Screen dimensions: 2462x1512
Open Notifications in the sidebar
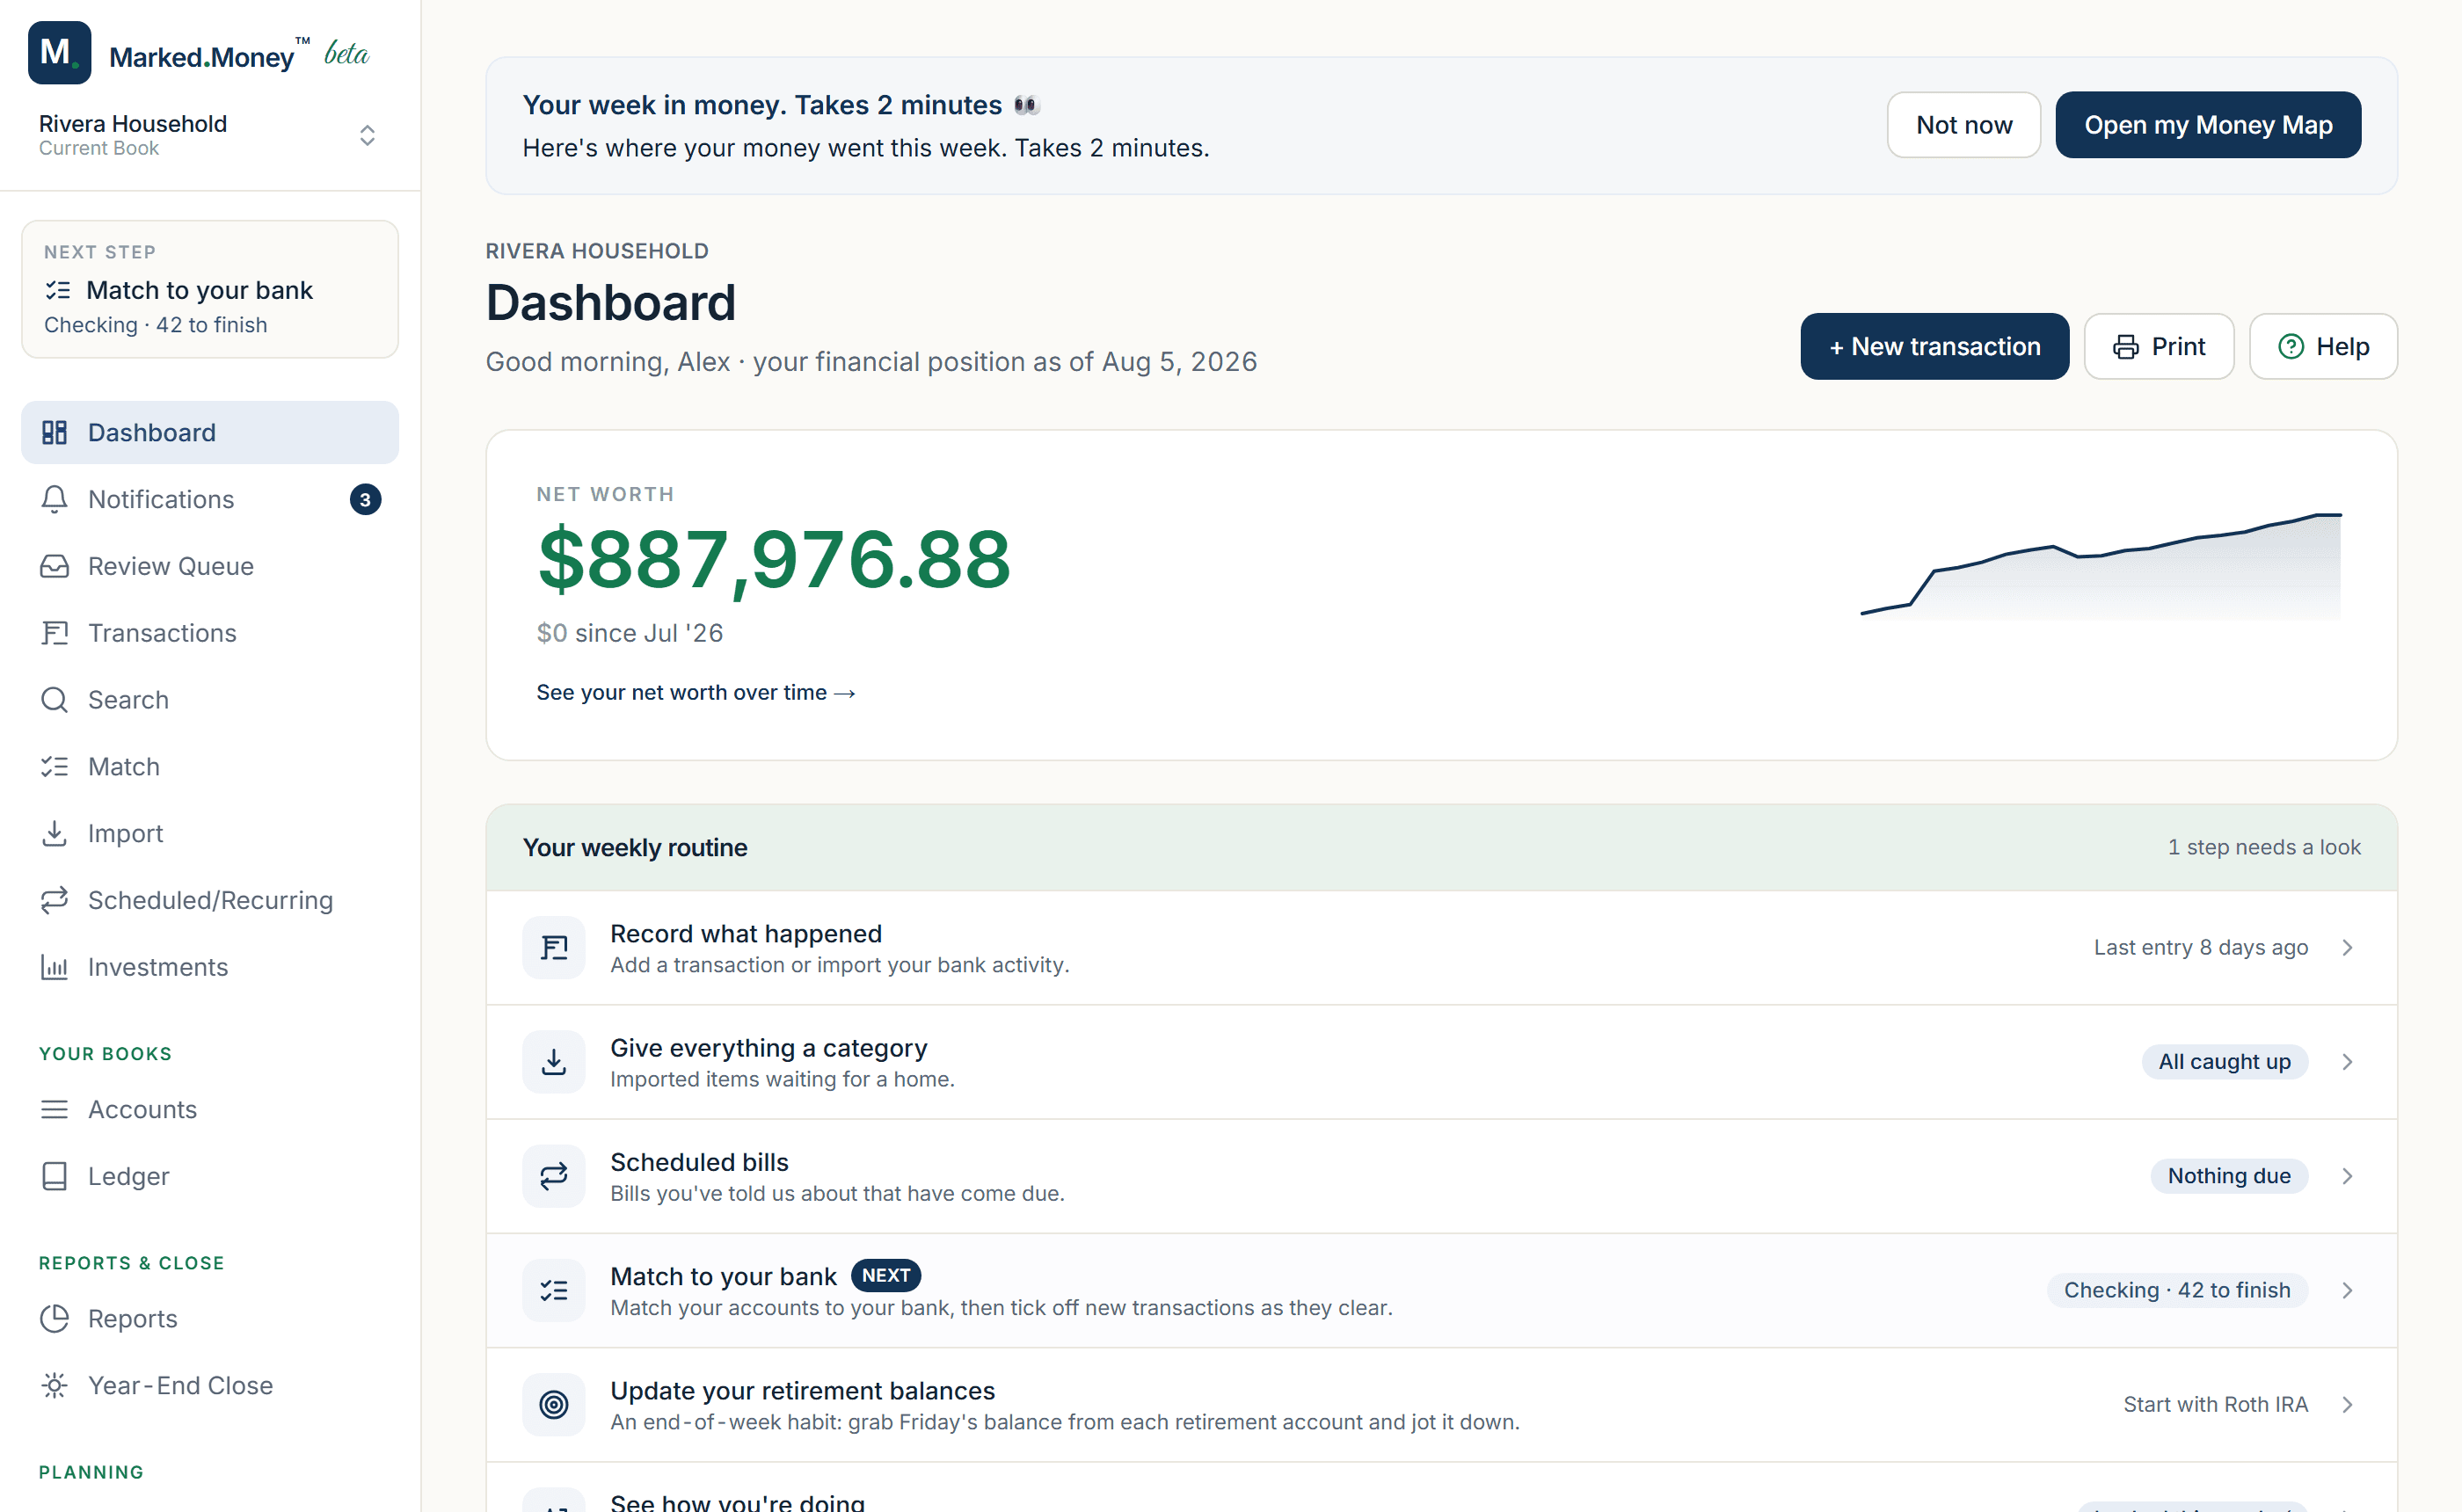209,499
